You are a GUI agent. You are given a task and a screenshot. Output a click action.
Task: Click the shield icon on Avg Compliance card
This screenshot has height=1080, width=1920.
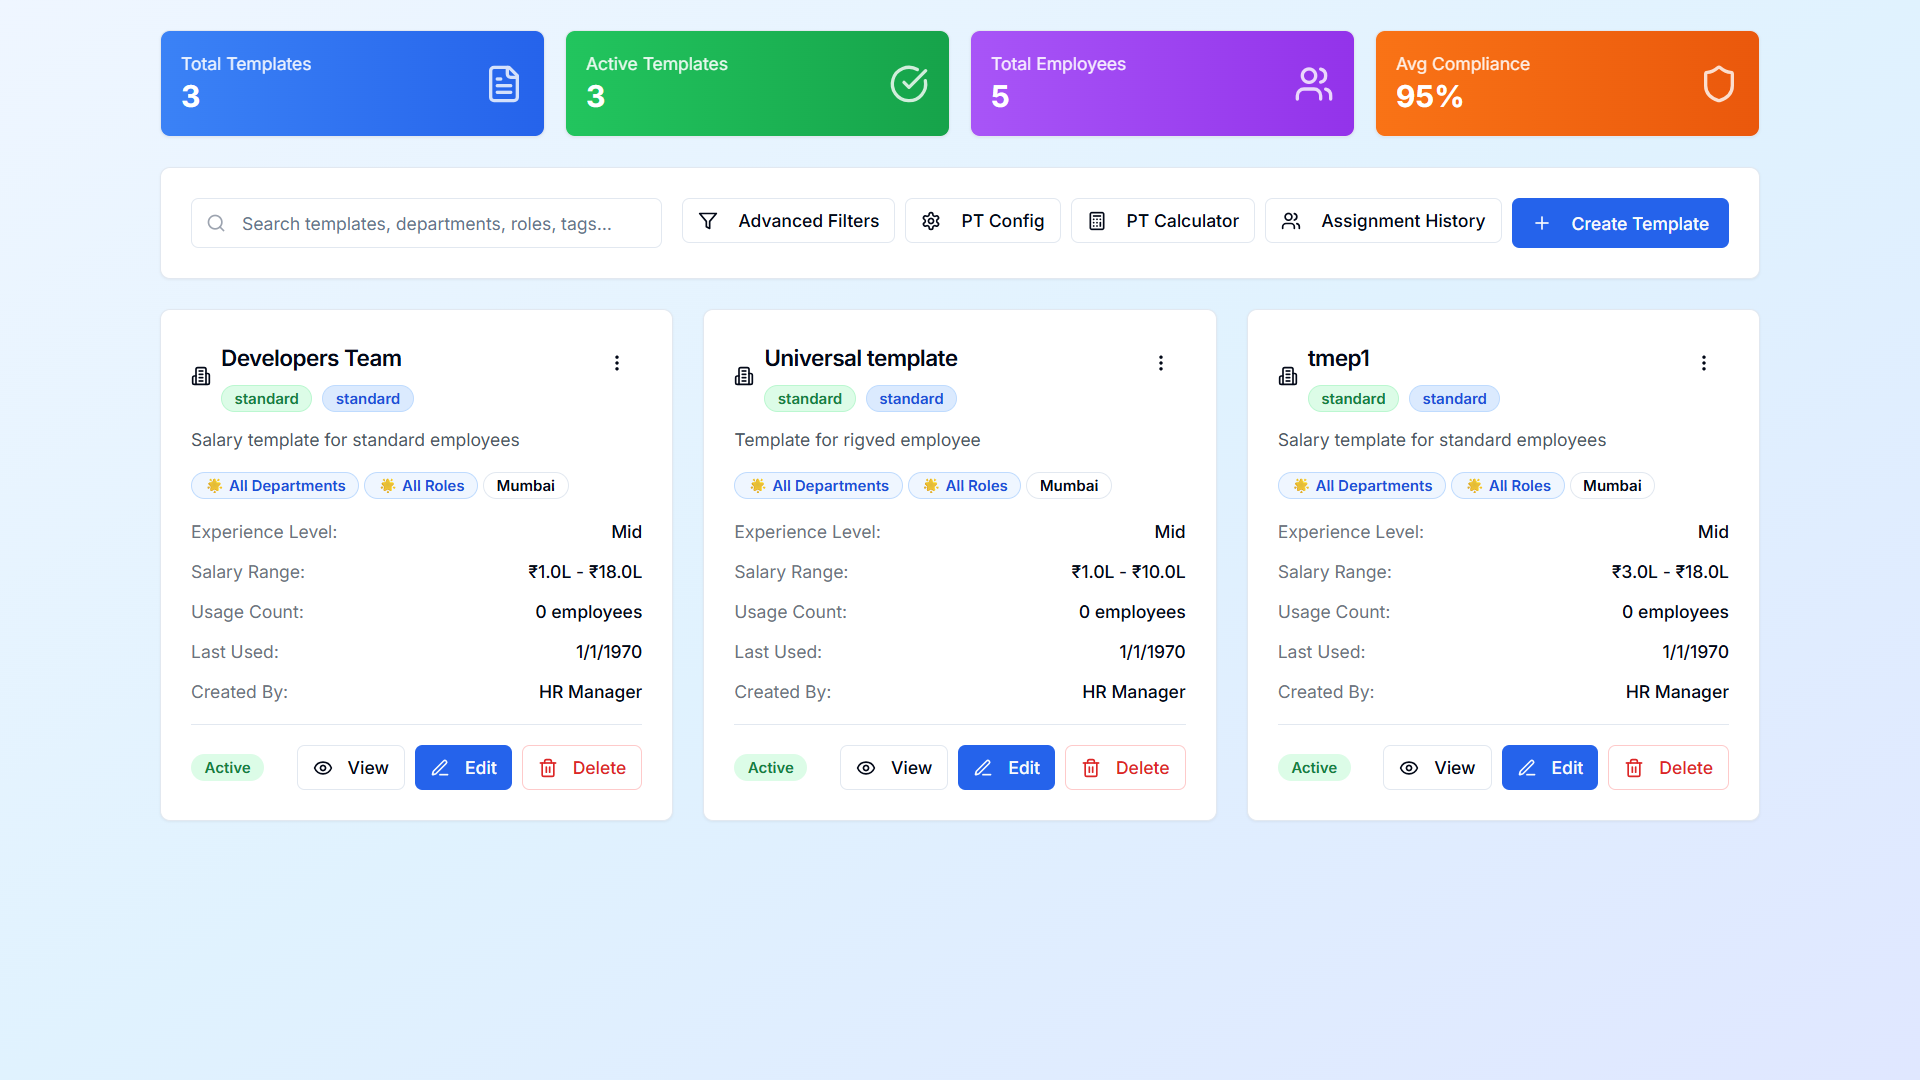pos(1718,84)
